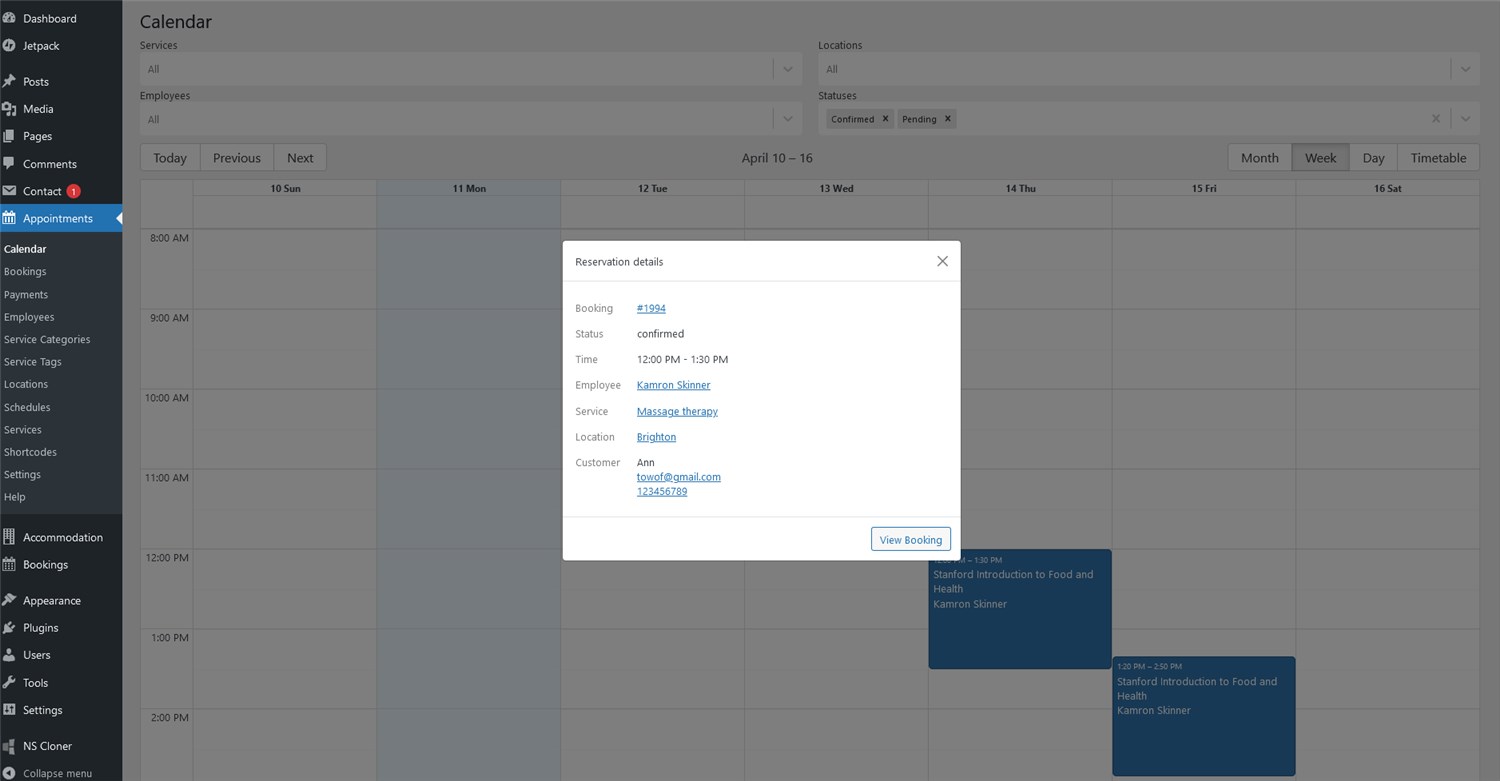Close the Reservation details dialog
Image resolution: width=1500 pixels, height=781 pixels.
(x=942, y=261)
